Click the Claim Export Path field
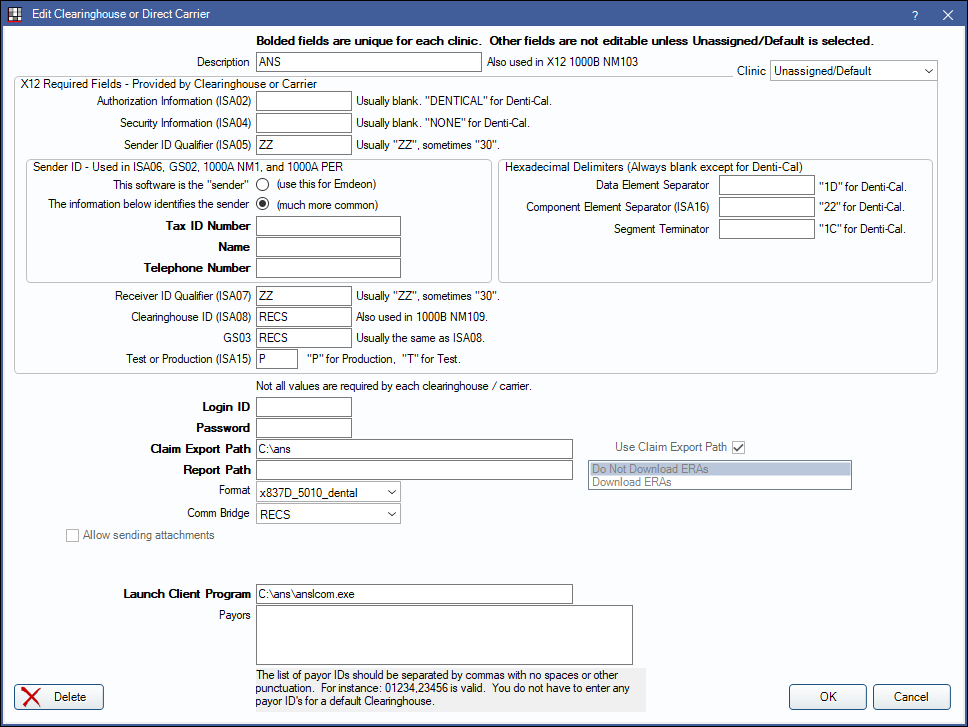968x727 pixels. (x=414, y=449)
